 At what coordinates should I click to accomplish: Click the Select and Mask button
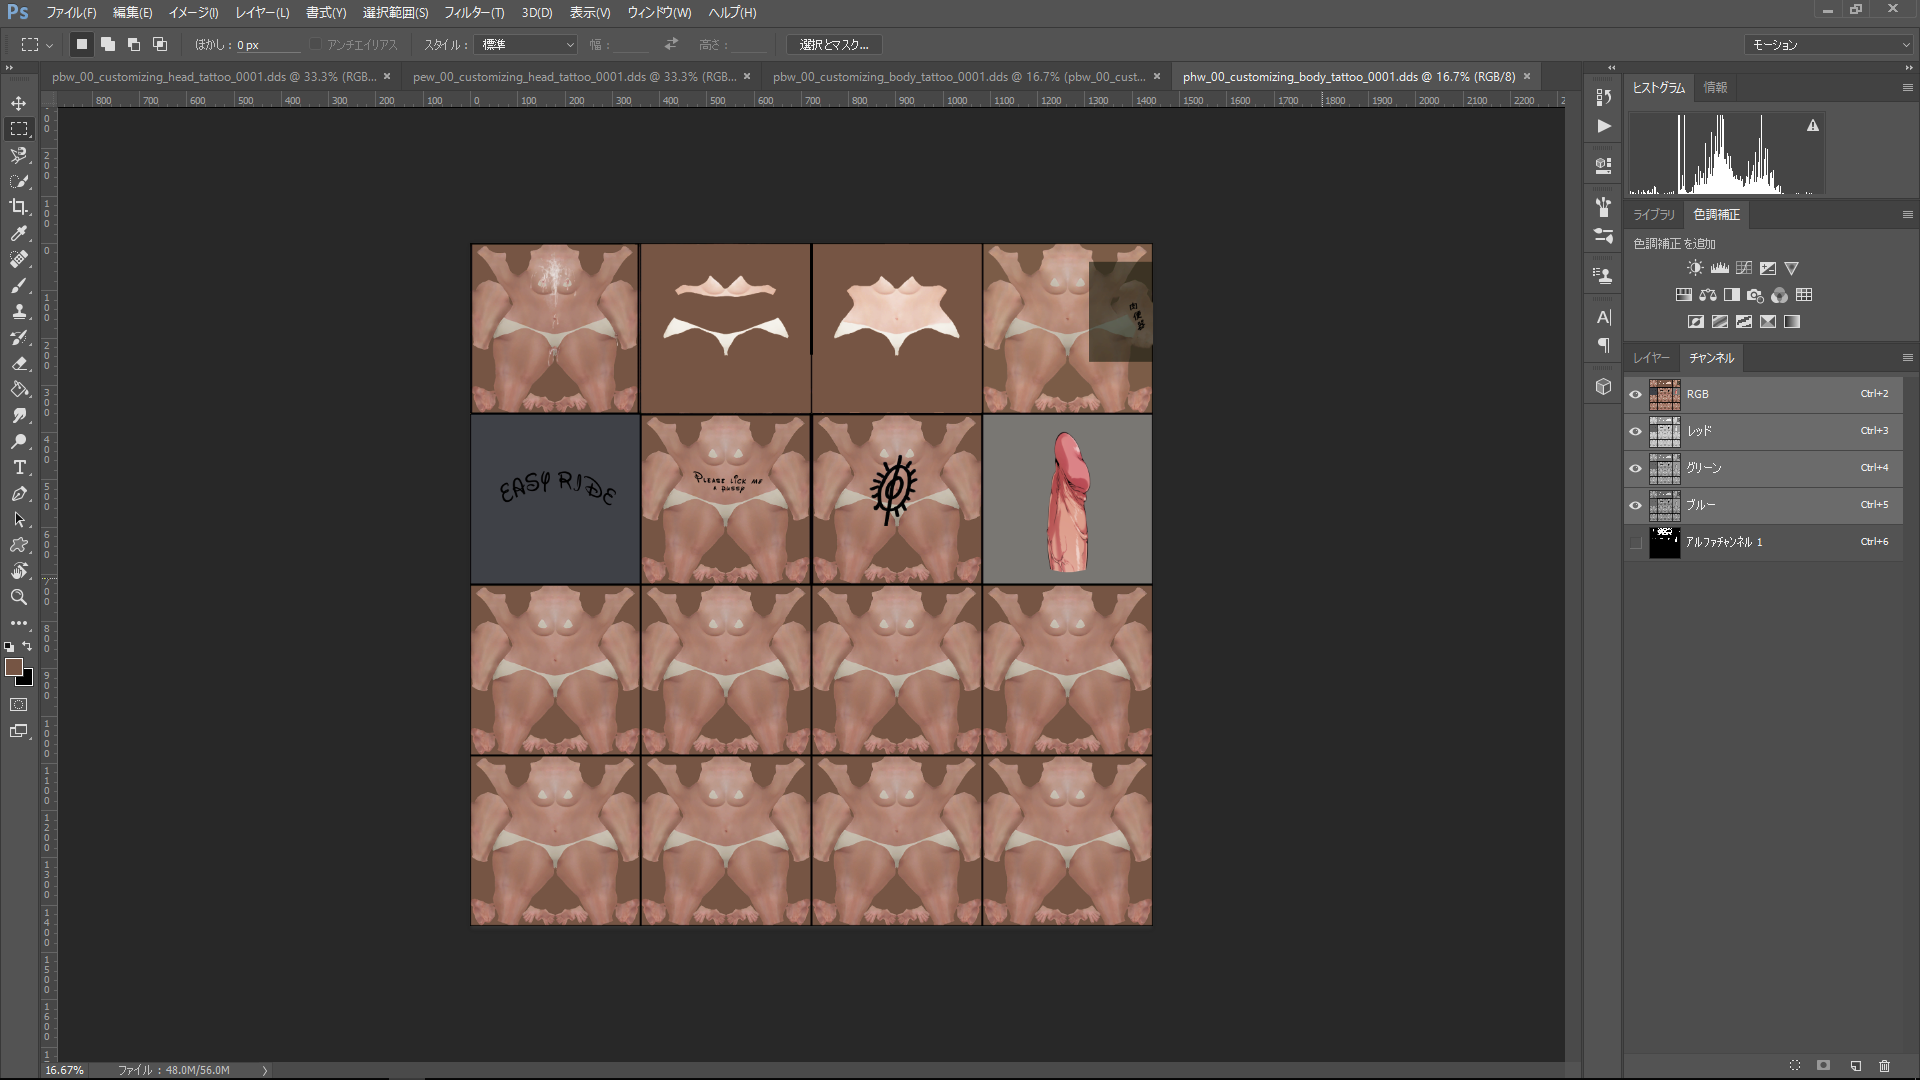coord(834,45)
